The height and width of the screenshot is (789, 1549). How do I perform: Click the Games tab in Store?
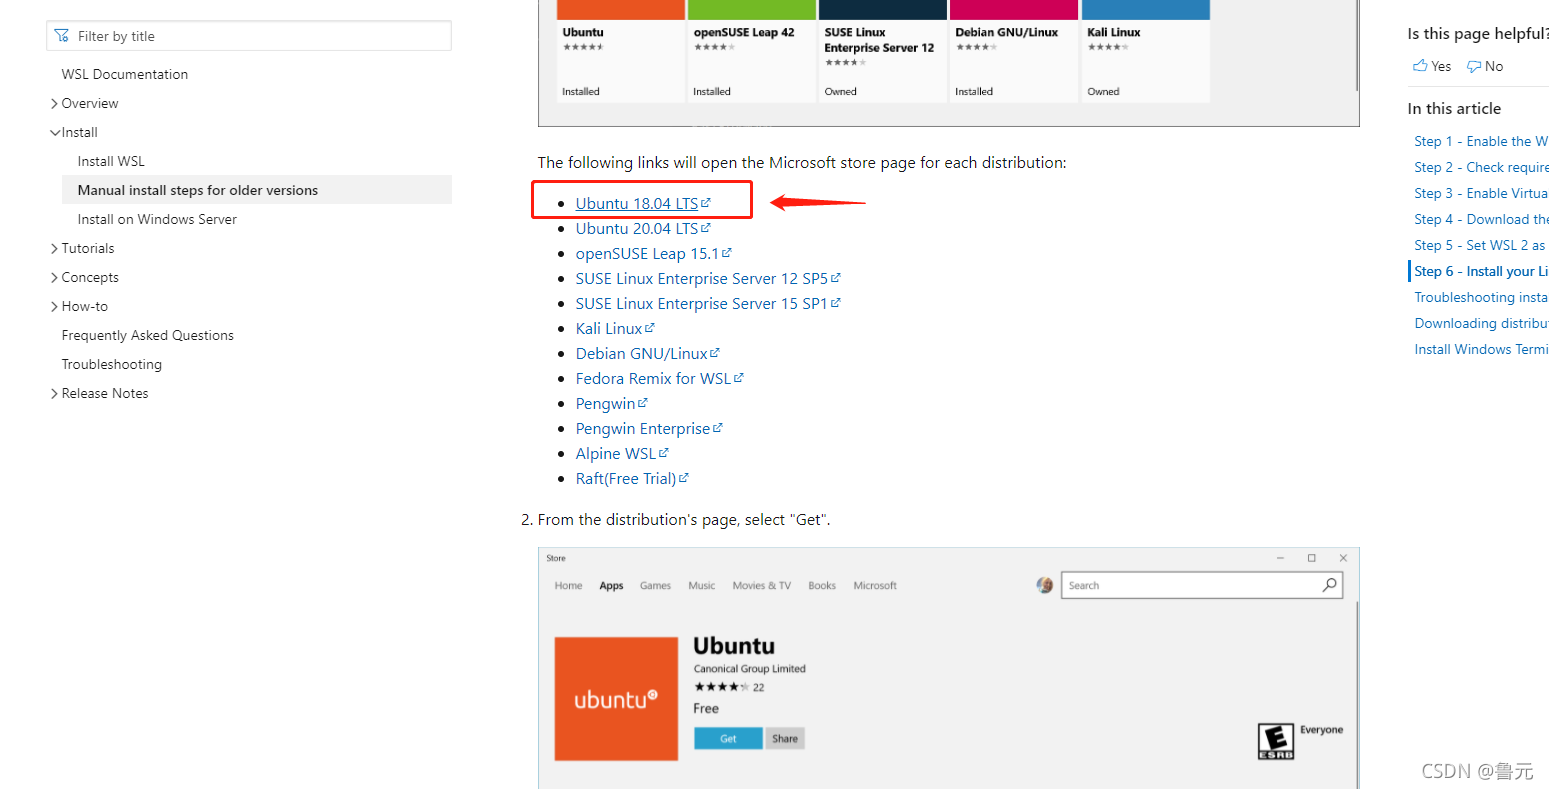[655, 585]
